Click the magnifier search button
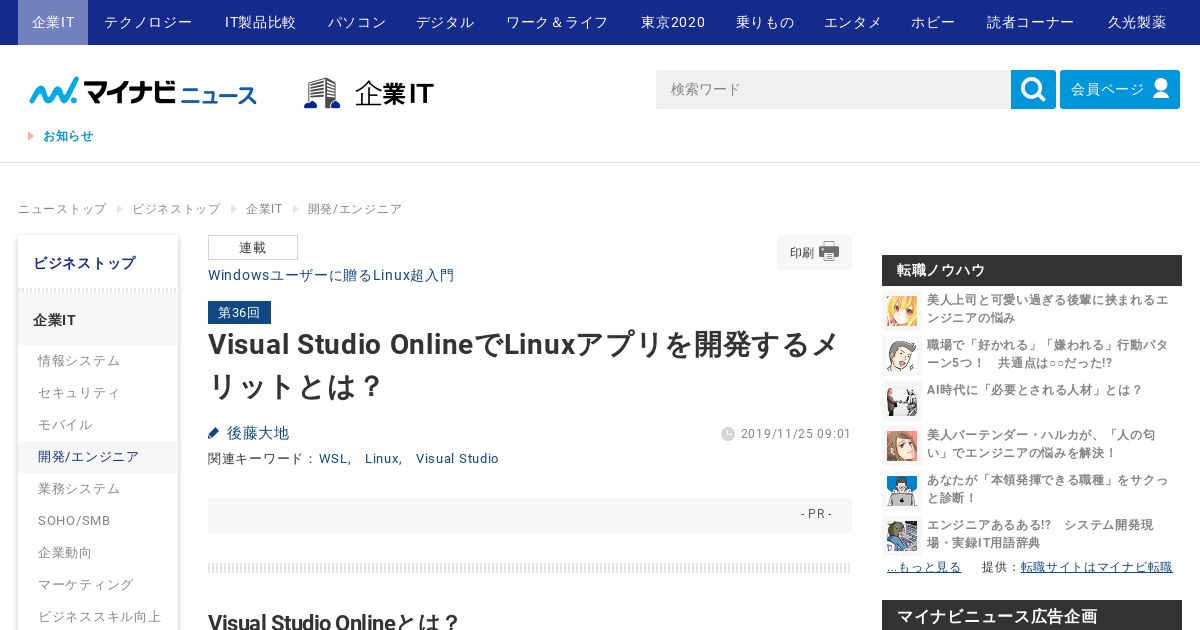Screen dimensions: 1200x630 (1033, 89)
